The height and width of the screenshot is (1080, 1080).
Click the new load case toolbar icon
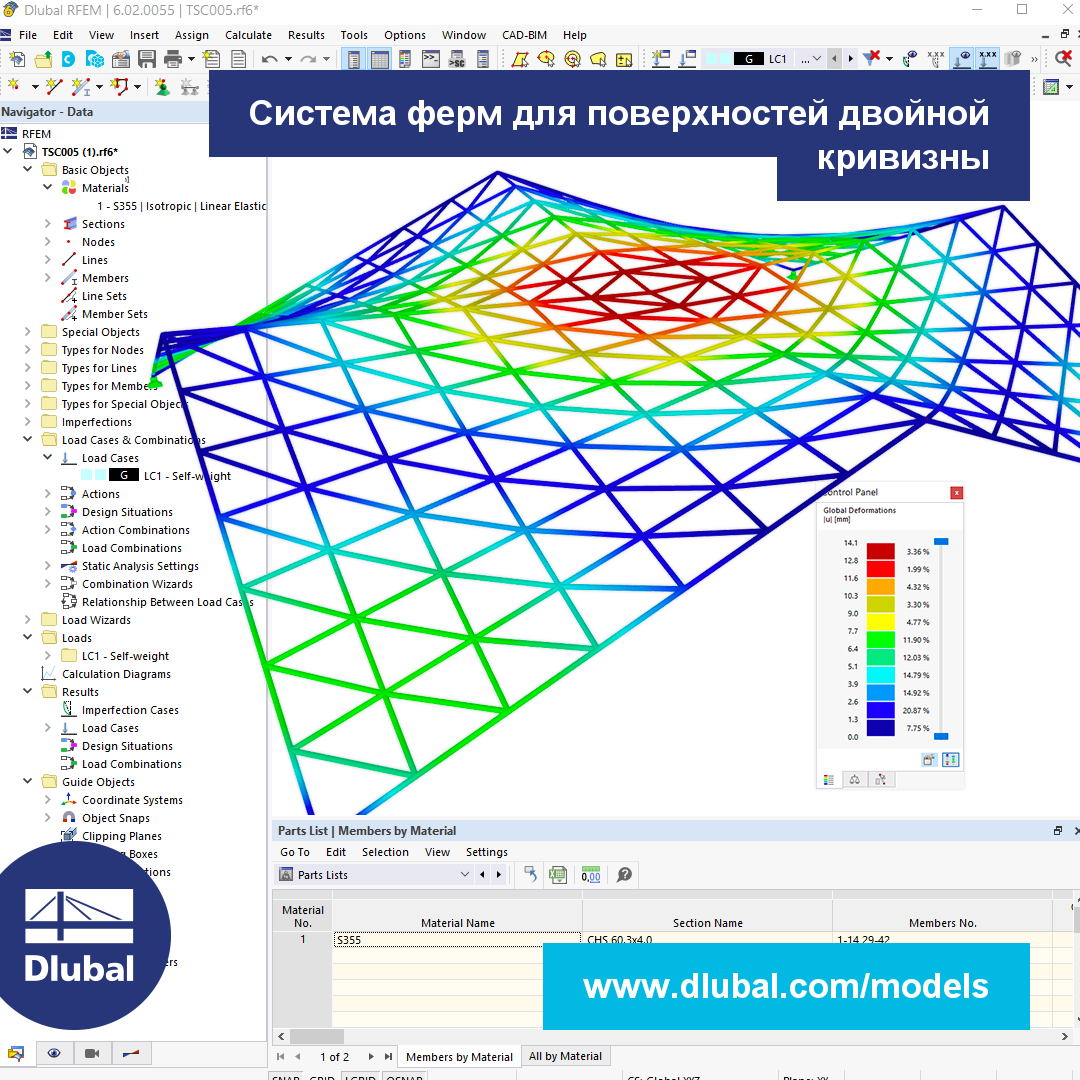coord(661,59)
